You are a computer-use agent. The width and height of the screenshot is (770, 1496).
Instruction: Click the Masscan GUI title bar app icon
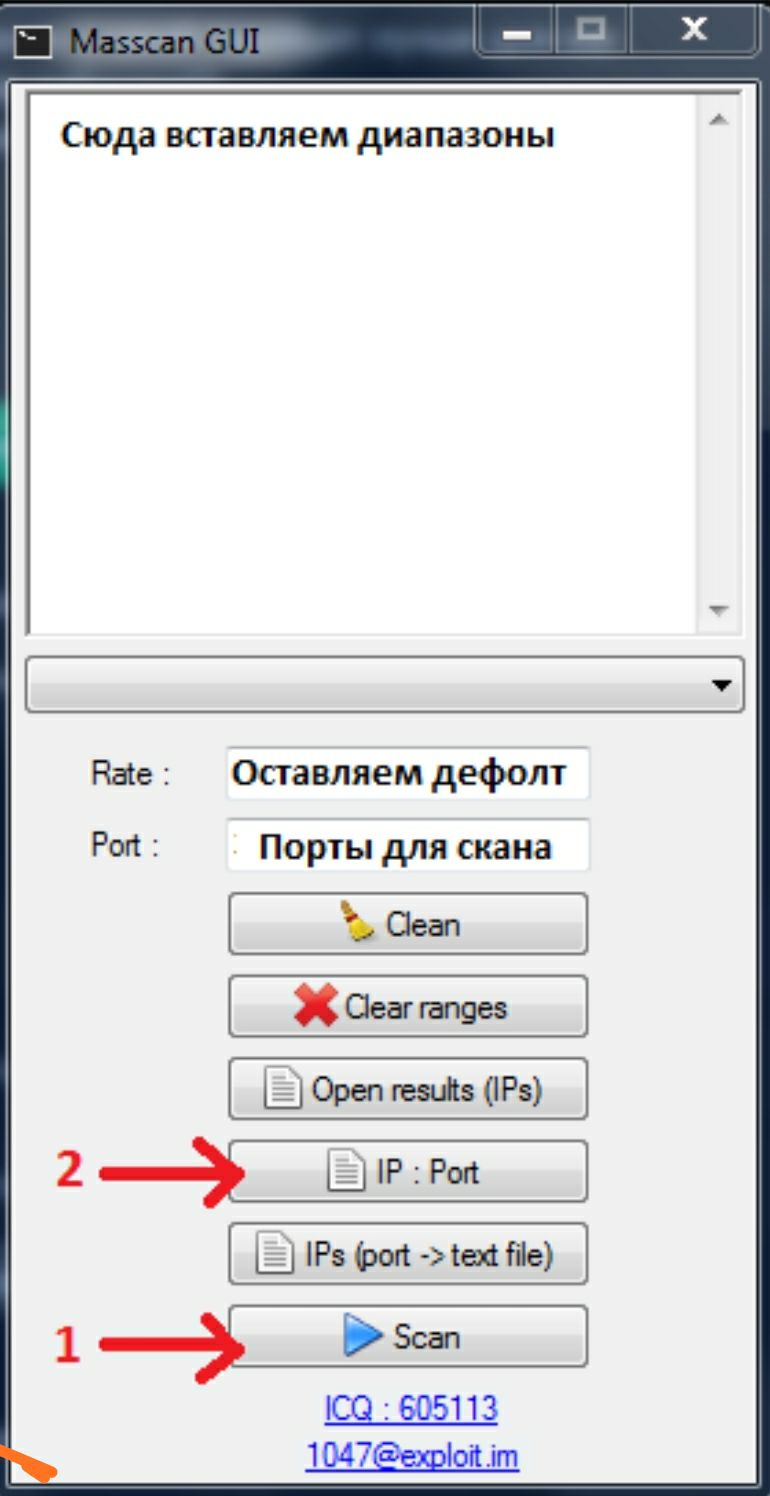(x=33, y=42)
